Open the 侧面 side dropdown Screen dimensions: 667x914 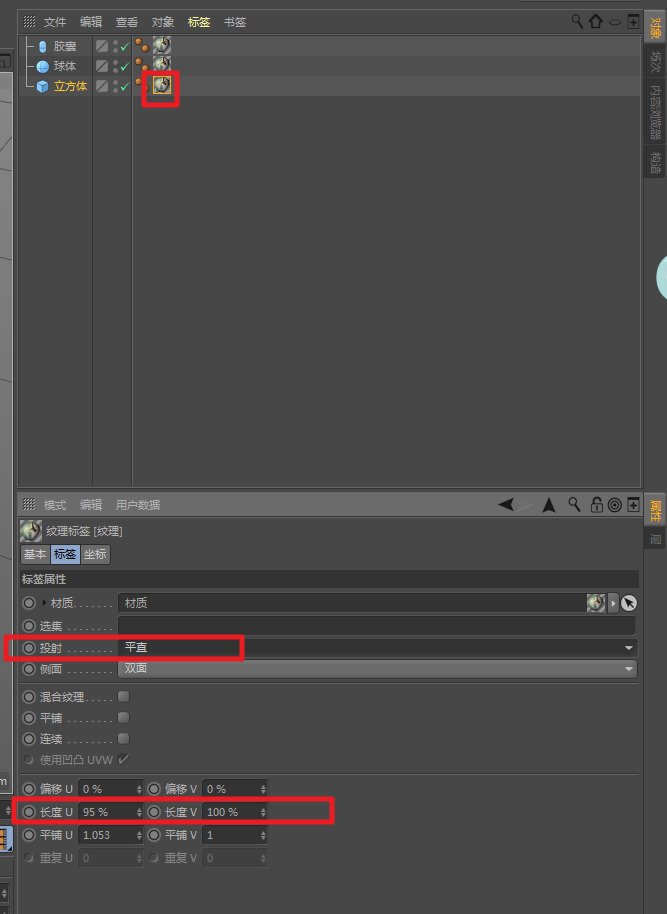pos(377,669)
